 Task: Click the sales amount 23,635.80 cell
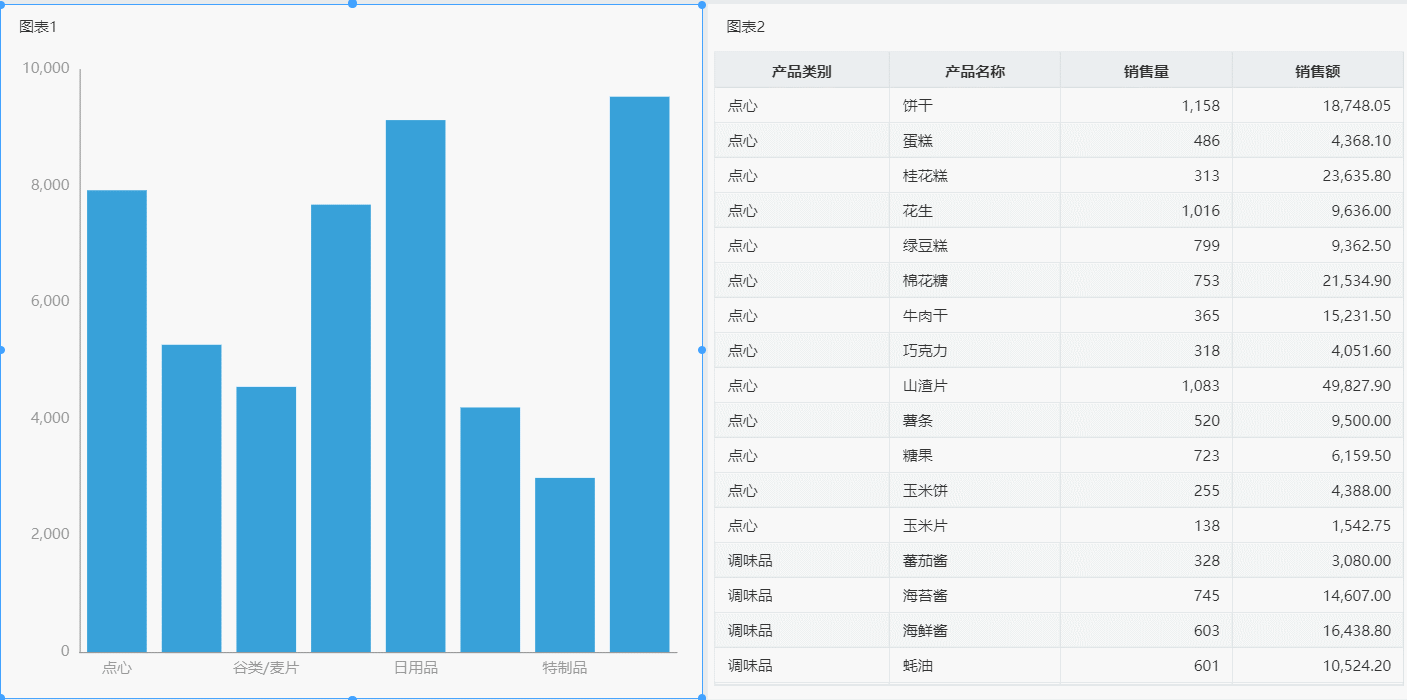coord(1318,175)
